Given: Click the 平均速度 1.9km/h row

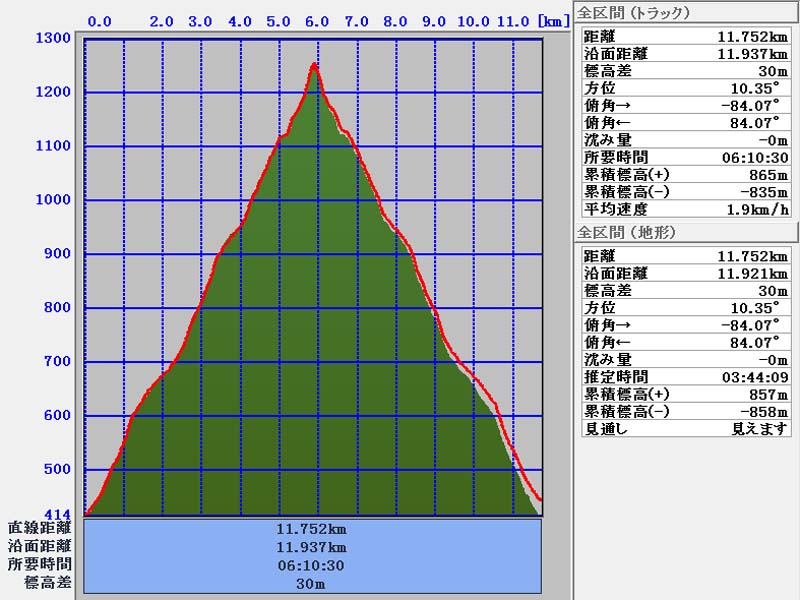Looking at the screenshot, I should pyautogui.click(x=686, y=210).
